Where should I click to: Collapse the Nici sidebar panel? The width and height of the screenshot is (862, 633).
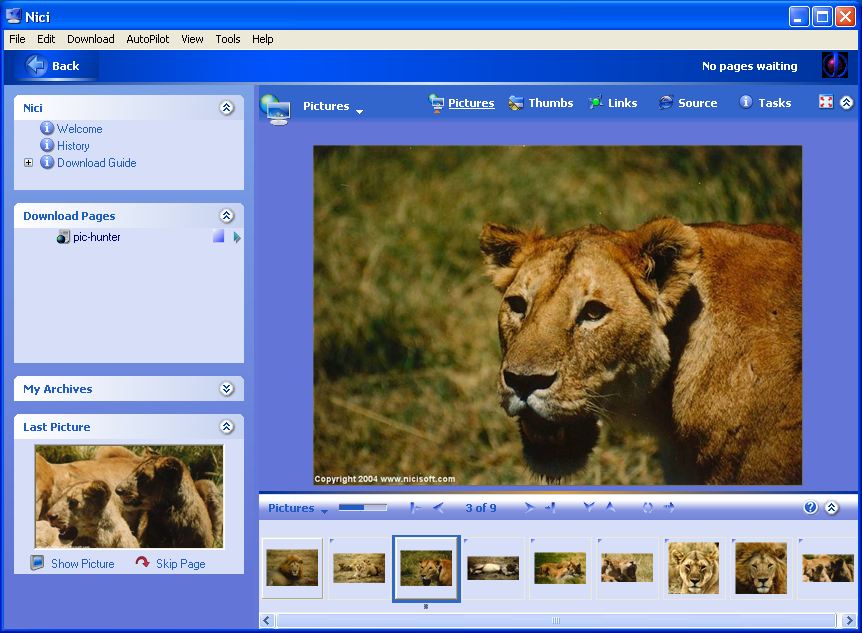(226, 107)
